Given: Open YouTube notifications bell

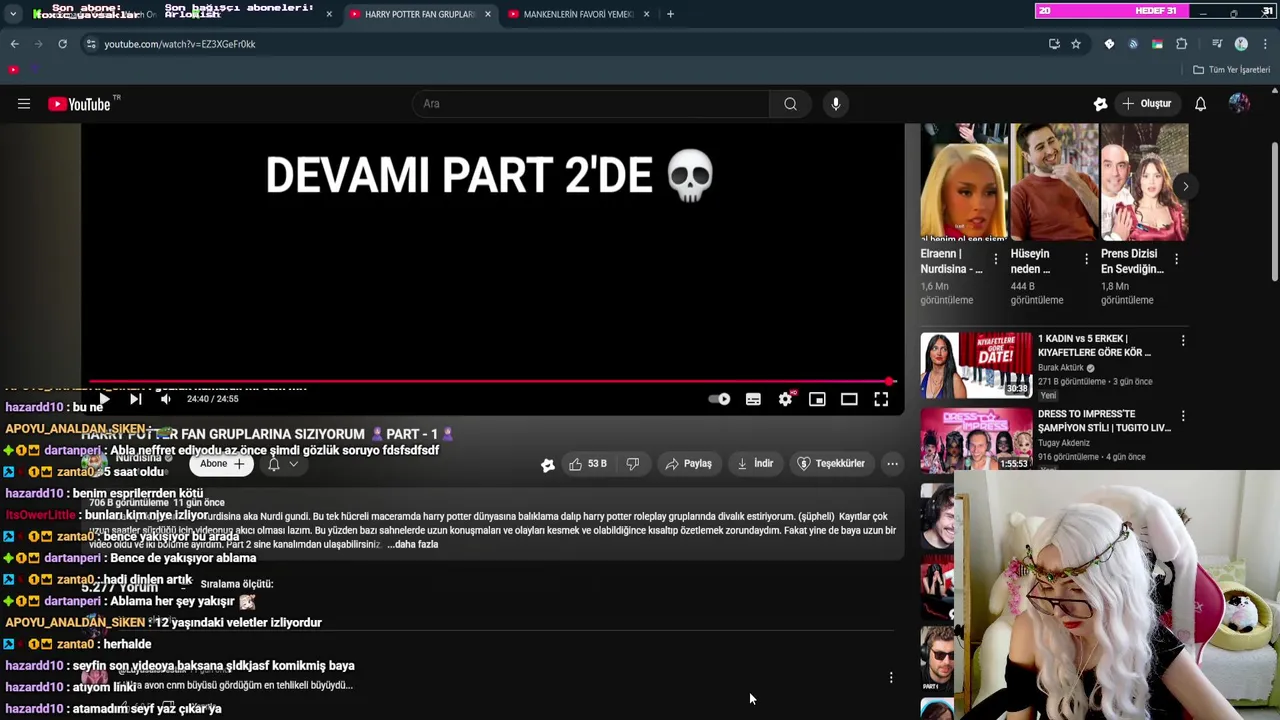Looking at the screenshot, I should click(x=1200, y=104).
